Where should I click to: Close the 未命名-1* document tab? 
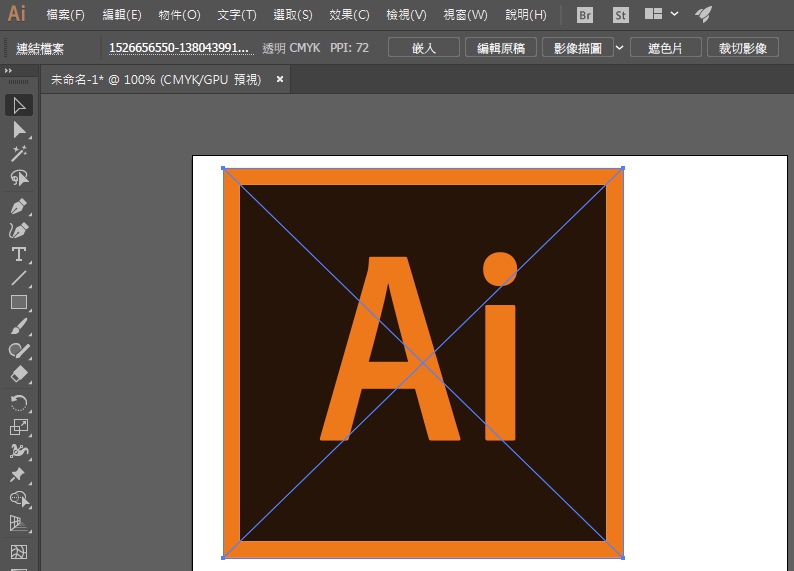coord(280,79)
